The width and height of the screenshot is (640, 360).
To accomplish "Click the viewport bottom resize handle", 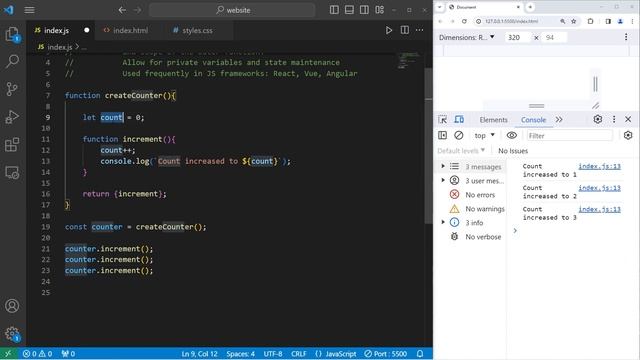I will click(x=536, y=106).
